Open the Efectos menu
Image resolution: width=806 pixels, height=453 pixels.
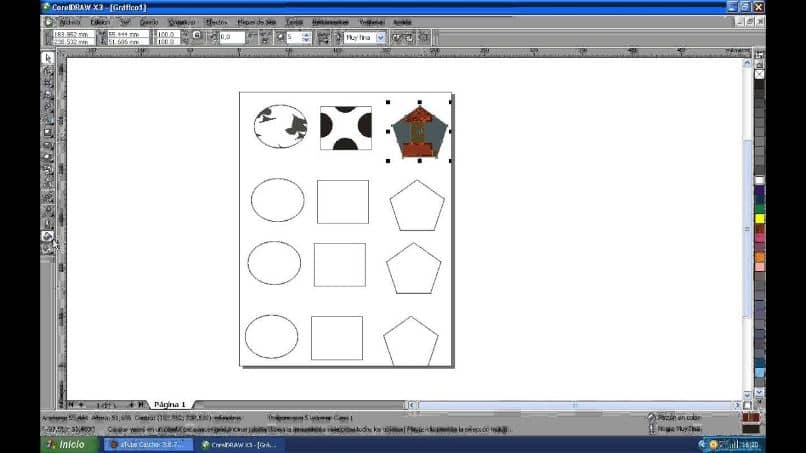coord(216,22)
